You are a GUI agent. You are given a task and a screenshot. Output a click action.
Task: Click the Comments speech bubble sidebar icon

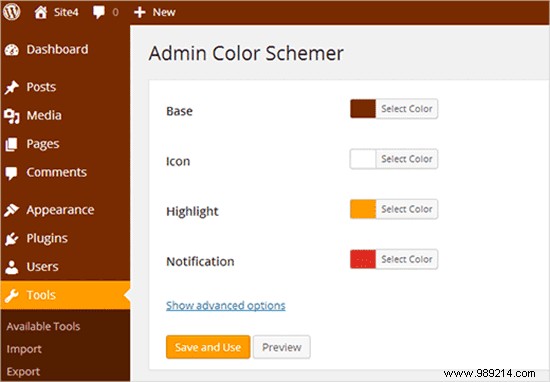tap(11, 173)
